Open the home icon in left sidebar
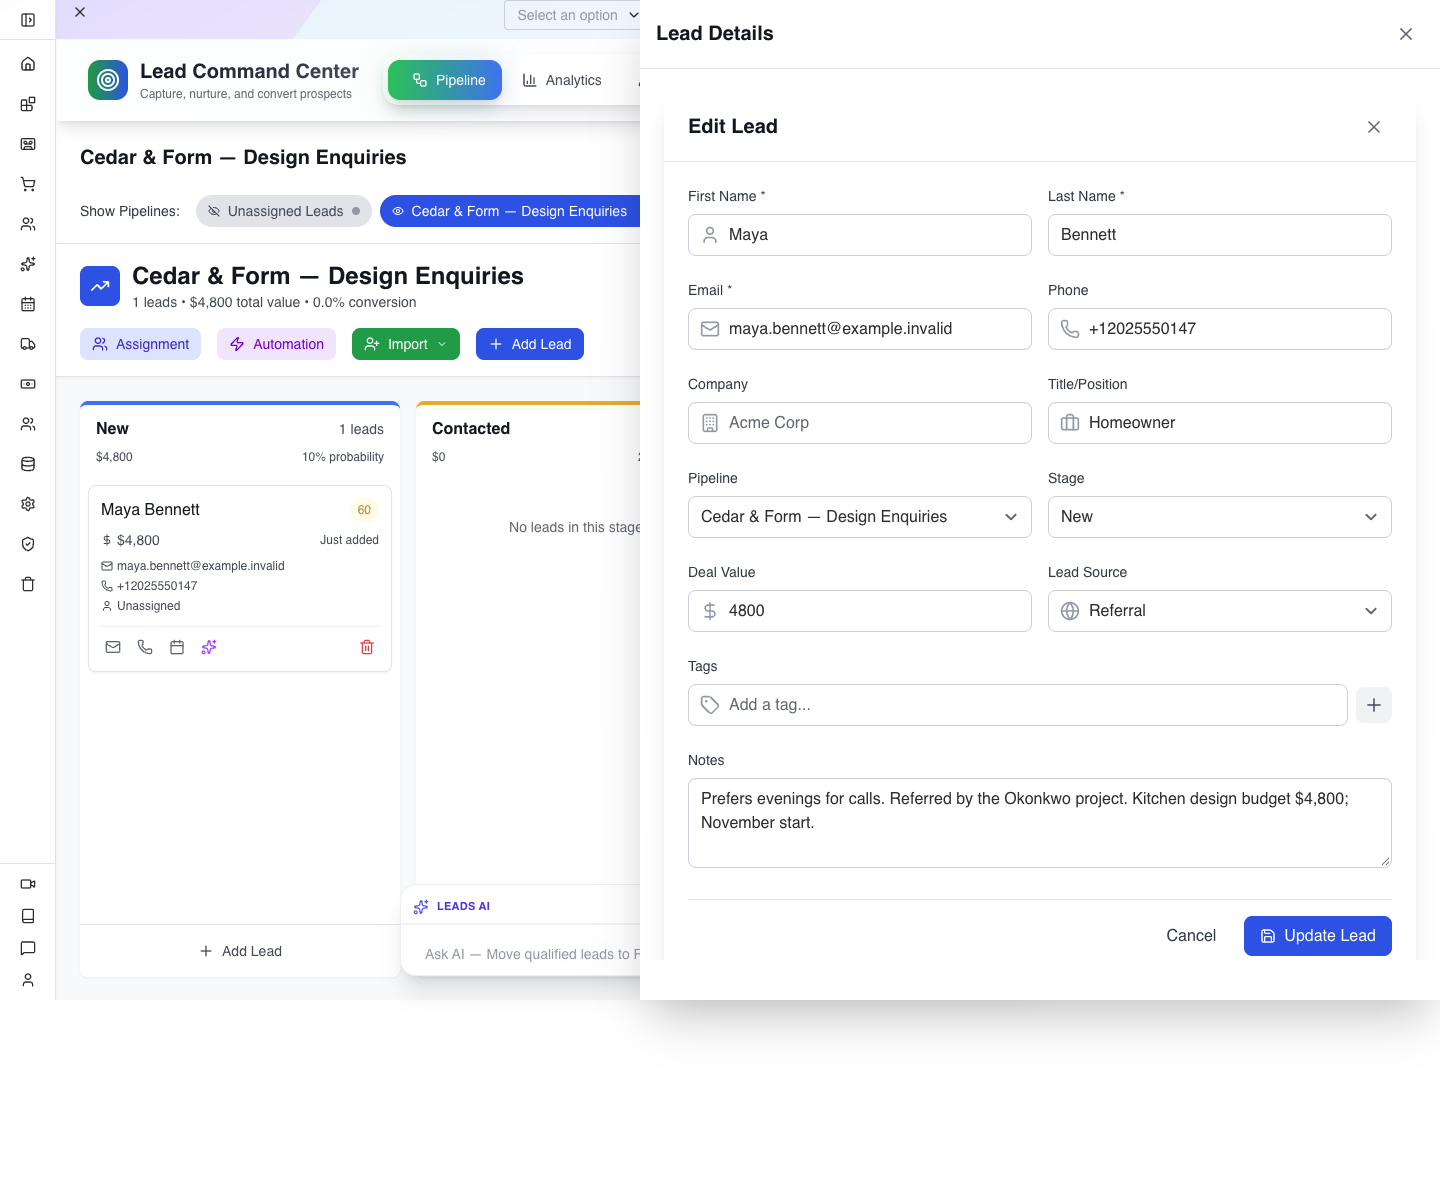The height and width of the screenshot is (1200, 1440). click(x=28, y=64)
